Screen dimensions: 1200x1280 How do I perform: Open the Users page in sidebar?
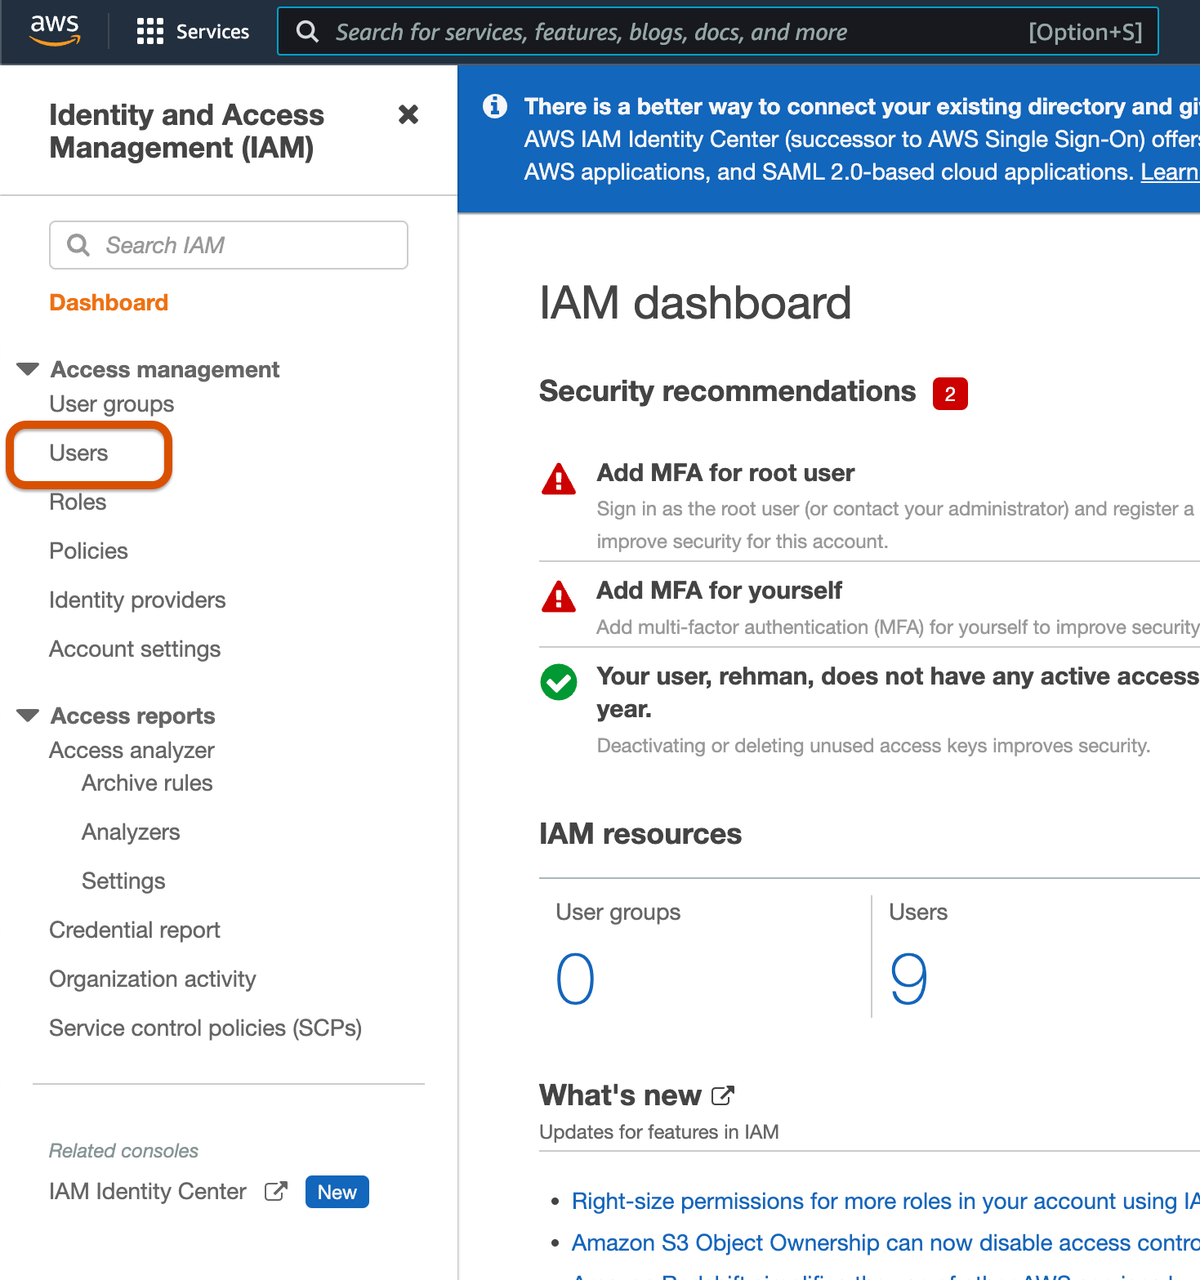point(79,453)
